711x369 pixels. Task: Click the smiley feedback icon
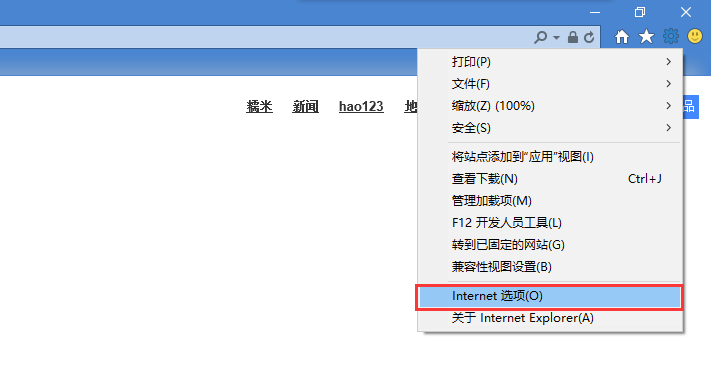(695, 36)
